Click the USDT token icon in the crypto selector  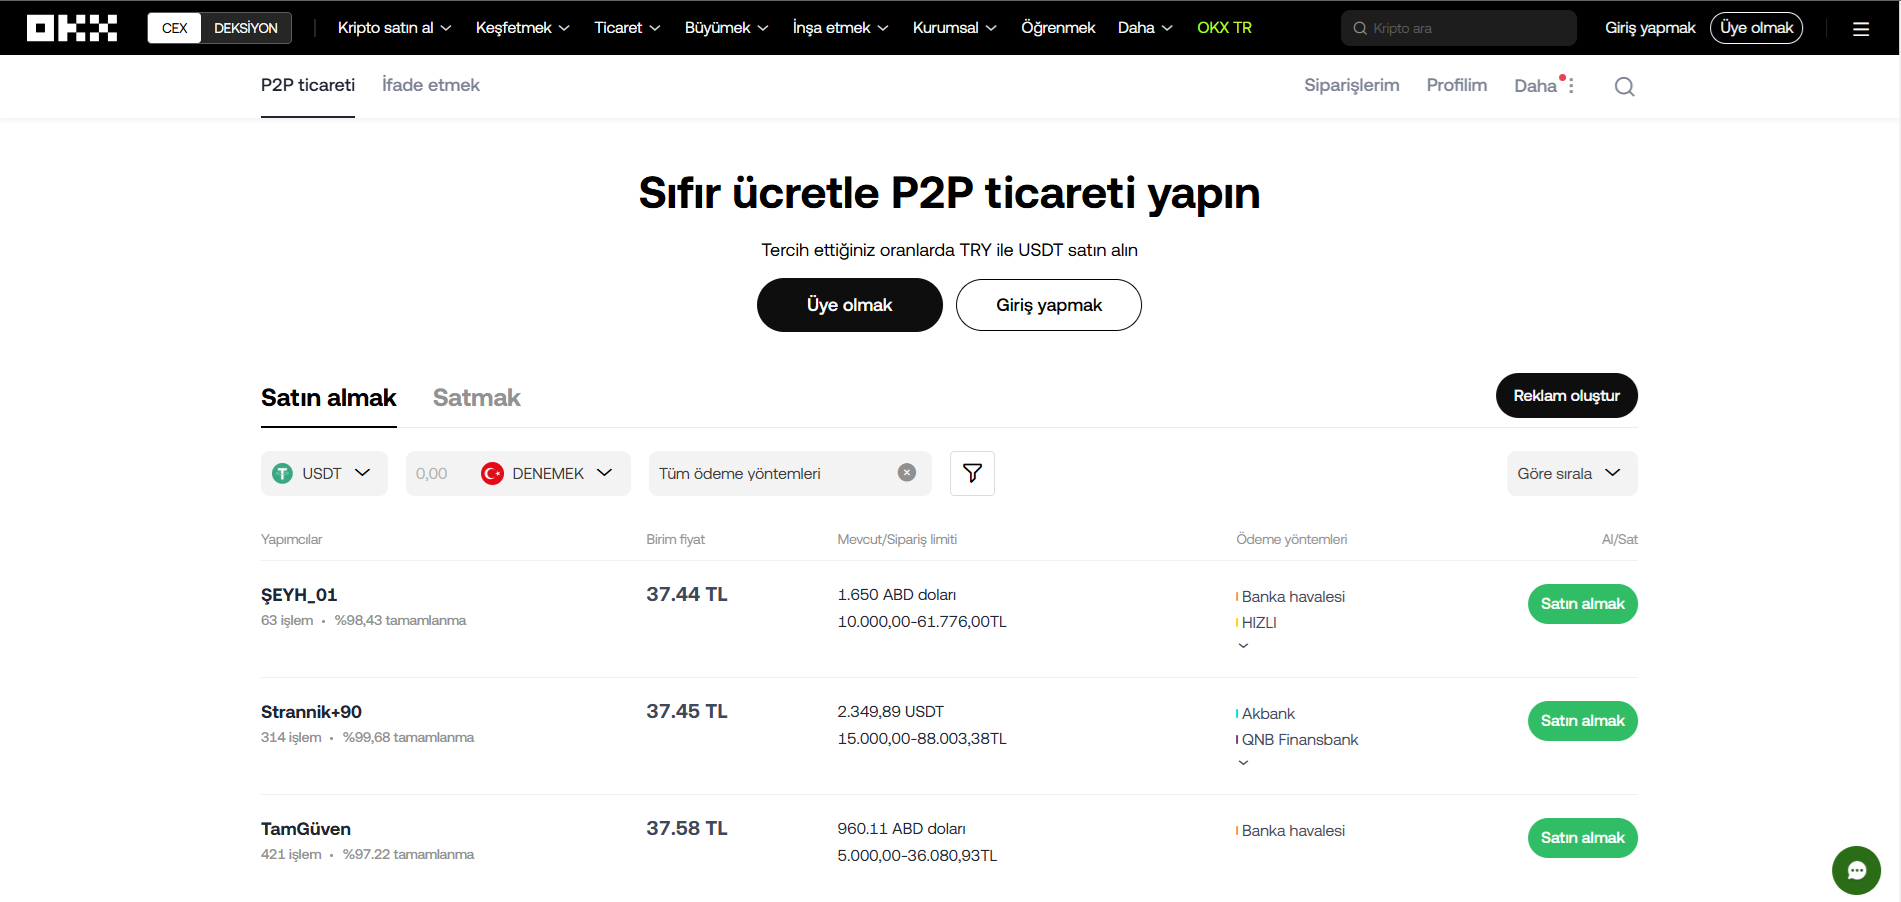click(x=281, y=473)
